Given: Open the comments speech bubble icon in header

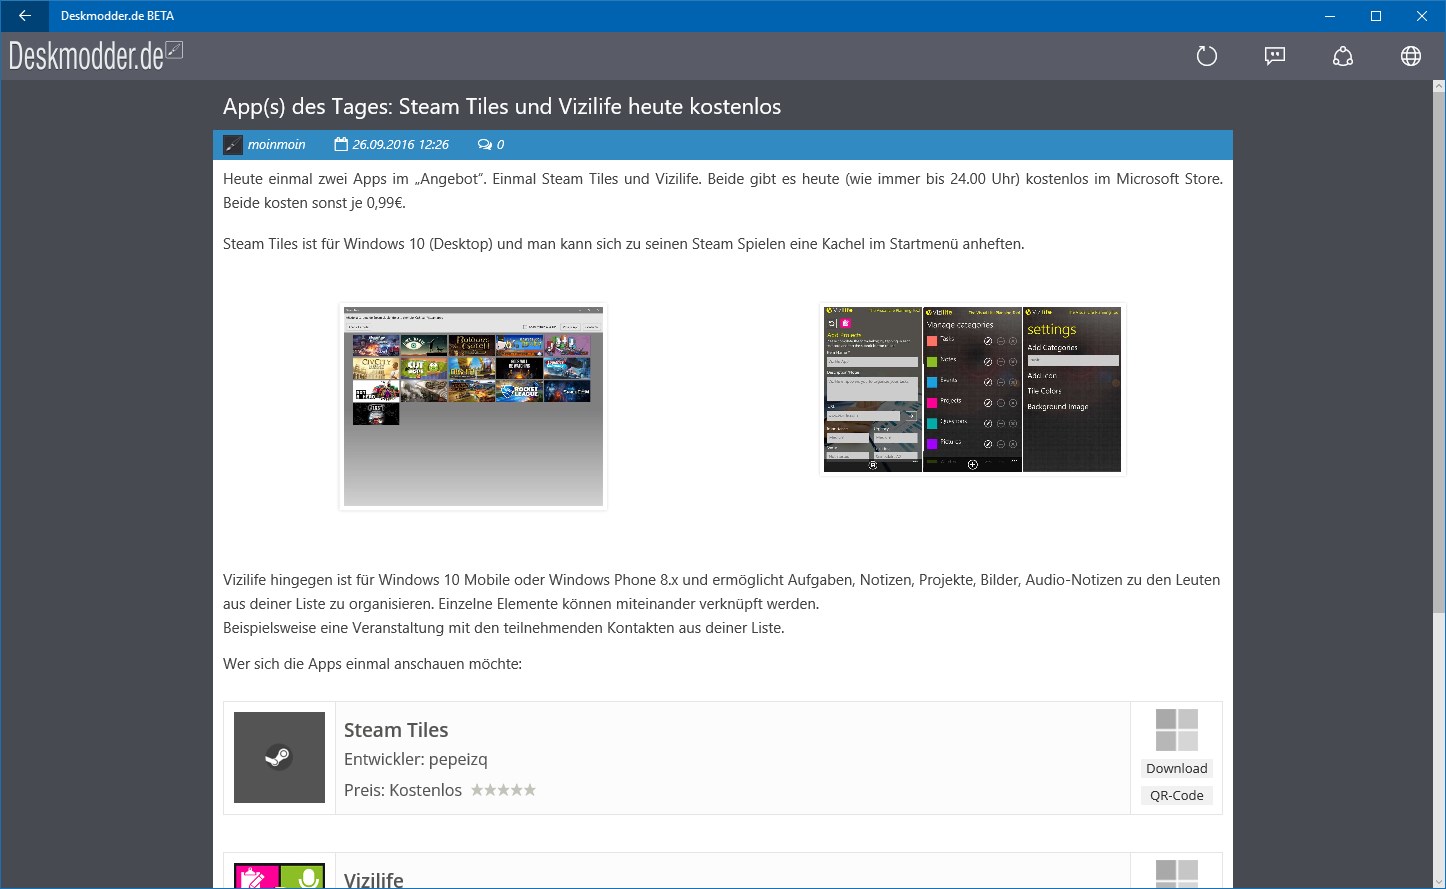Looking at the screenshot, I should [x=1275, y=56].
